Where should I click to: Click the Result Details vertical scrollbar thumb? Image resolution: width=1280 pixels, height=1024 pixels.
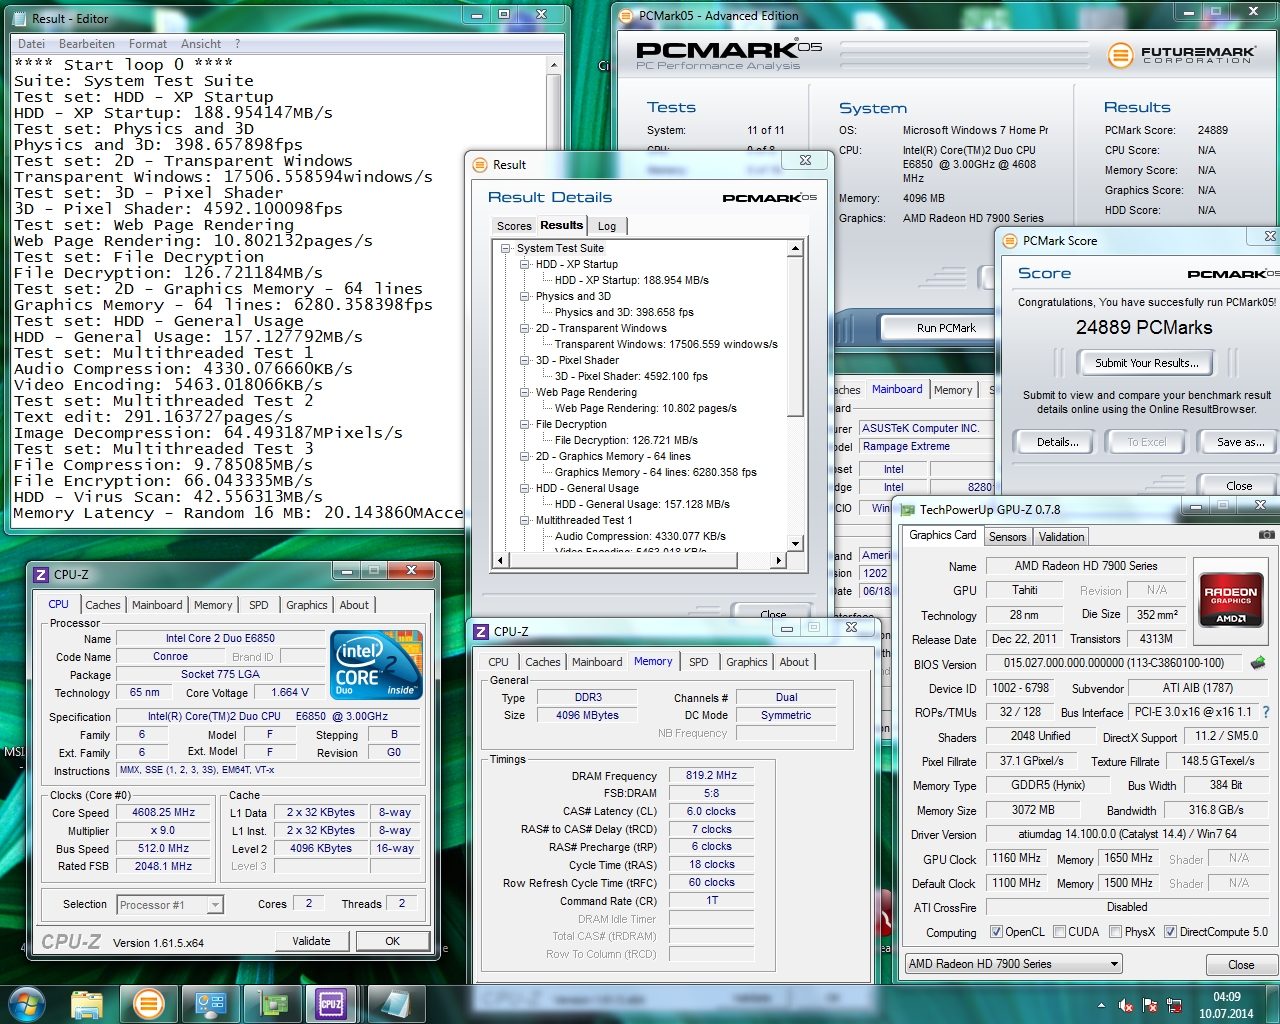tap(795, 337)
